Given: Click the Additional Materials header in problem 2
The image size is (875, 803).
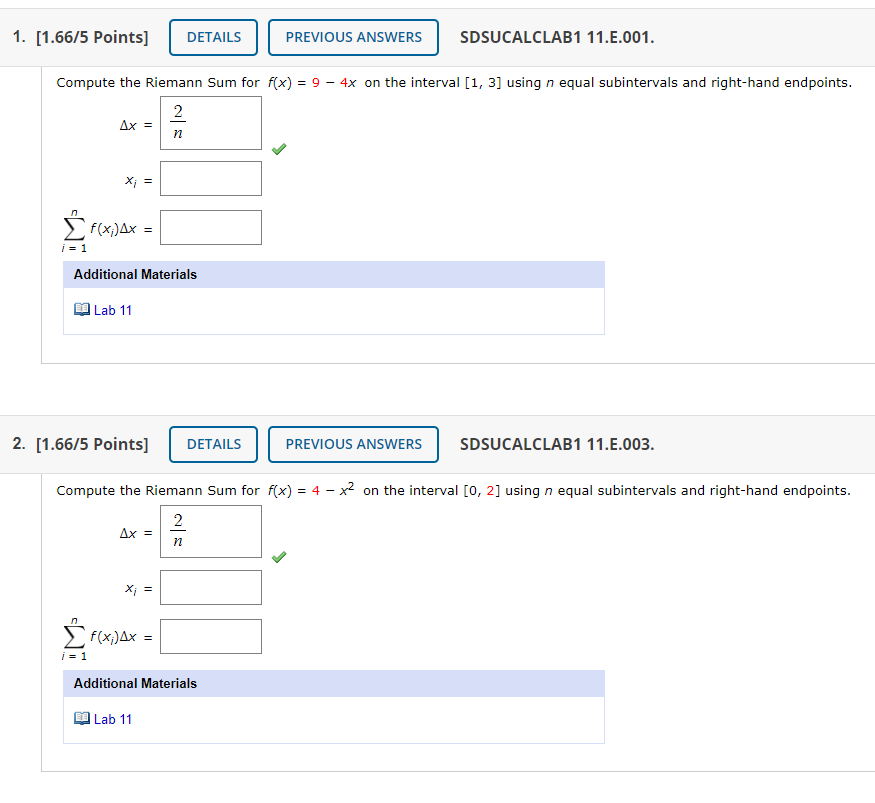Looking at the screenshot, I should pos(134,683).
